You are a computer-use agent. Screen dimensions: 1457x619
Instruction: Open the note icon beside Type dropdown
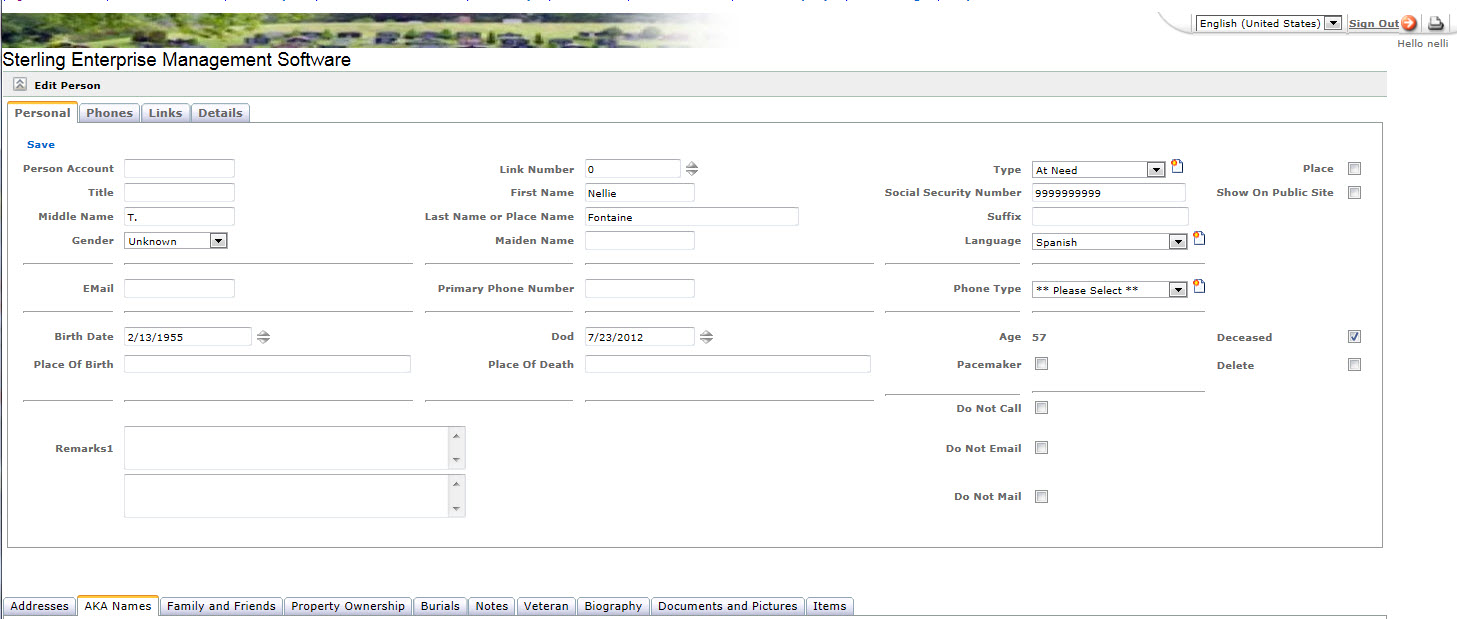[x=1177, y=167]
